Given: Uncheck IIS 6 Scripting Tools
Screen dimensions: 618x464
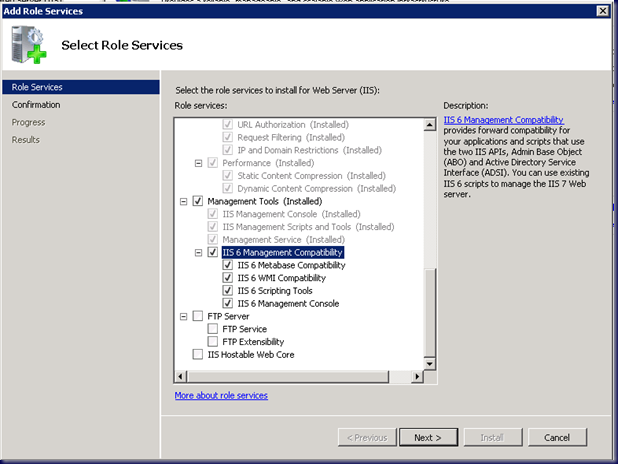Looking at the screenshot, I should click(227, 291).
